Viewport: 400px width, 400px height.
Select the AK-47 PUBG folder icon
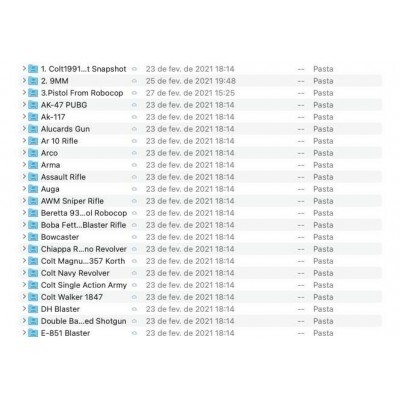click(x=33, y=105)
